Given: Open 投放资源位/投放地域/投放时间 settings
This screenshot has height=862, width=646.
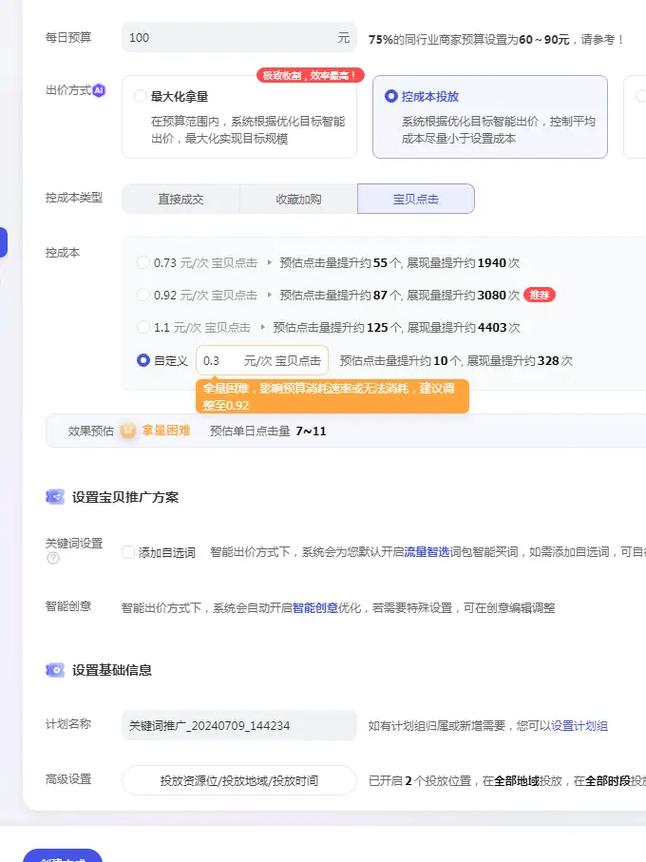Looking at the screenshot, I should point(239,780).
